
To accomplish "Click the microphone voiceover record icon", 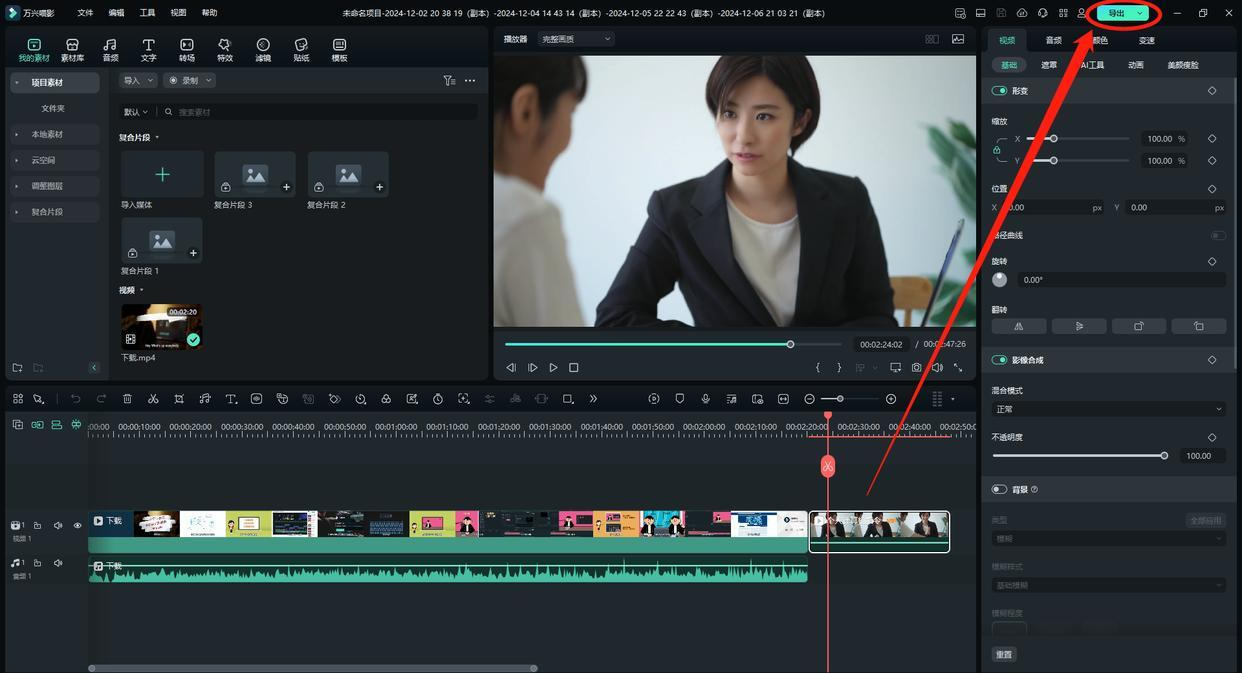I will click(x=705, y=399).
